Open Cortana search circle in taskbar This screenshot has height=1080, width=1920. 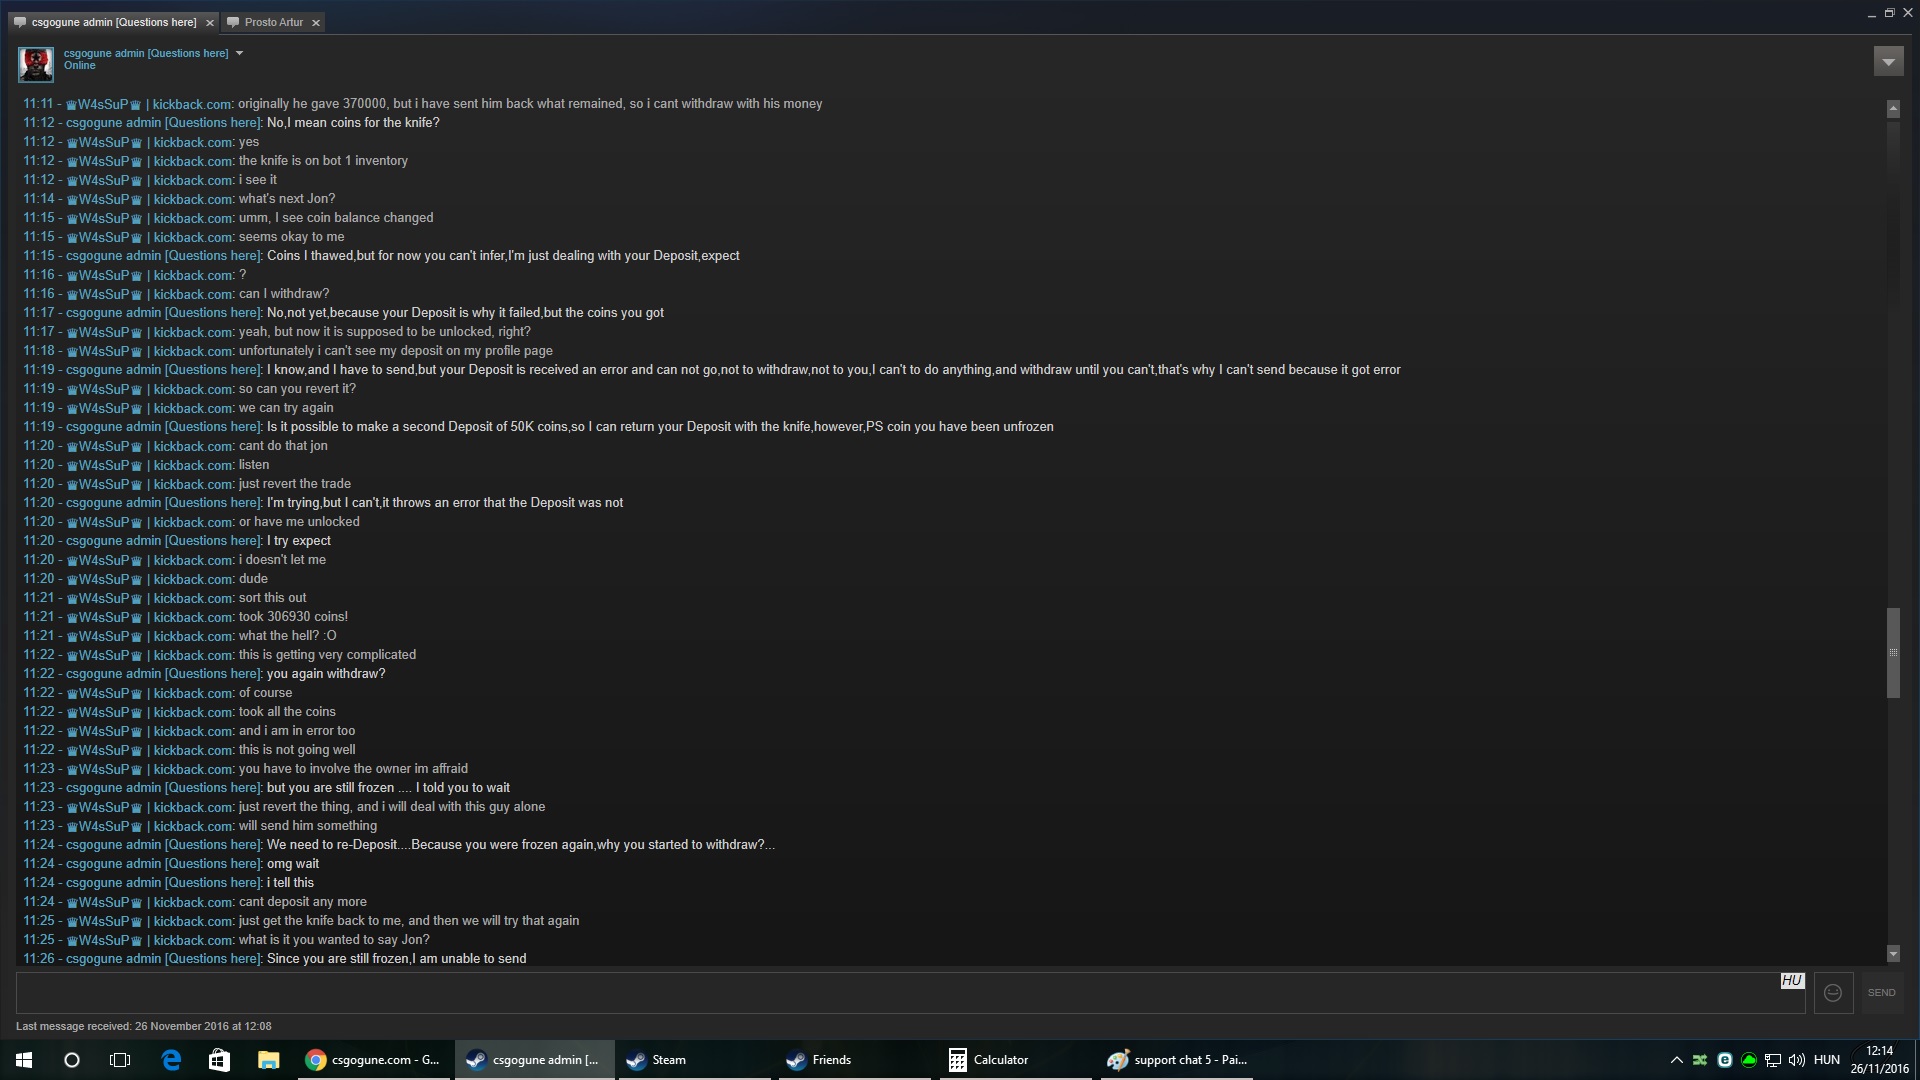coord(72,1060)
